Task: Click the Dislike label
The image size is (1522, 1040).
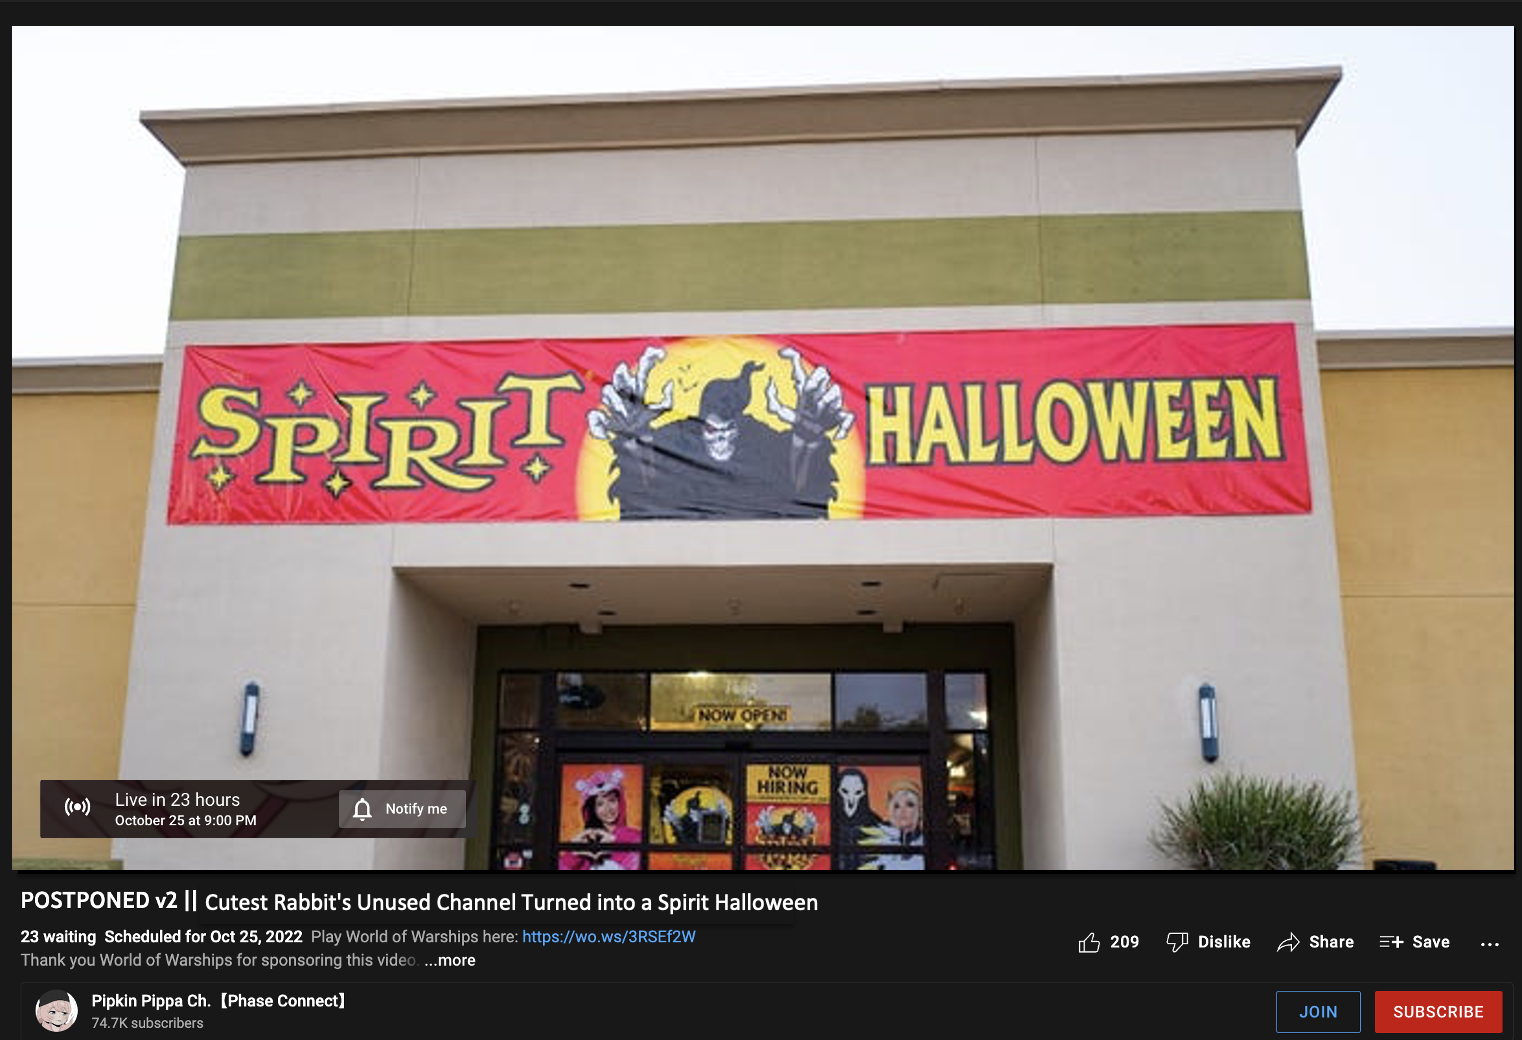Action: [1224, 942]
